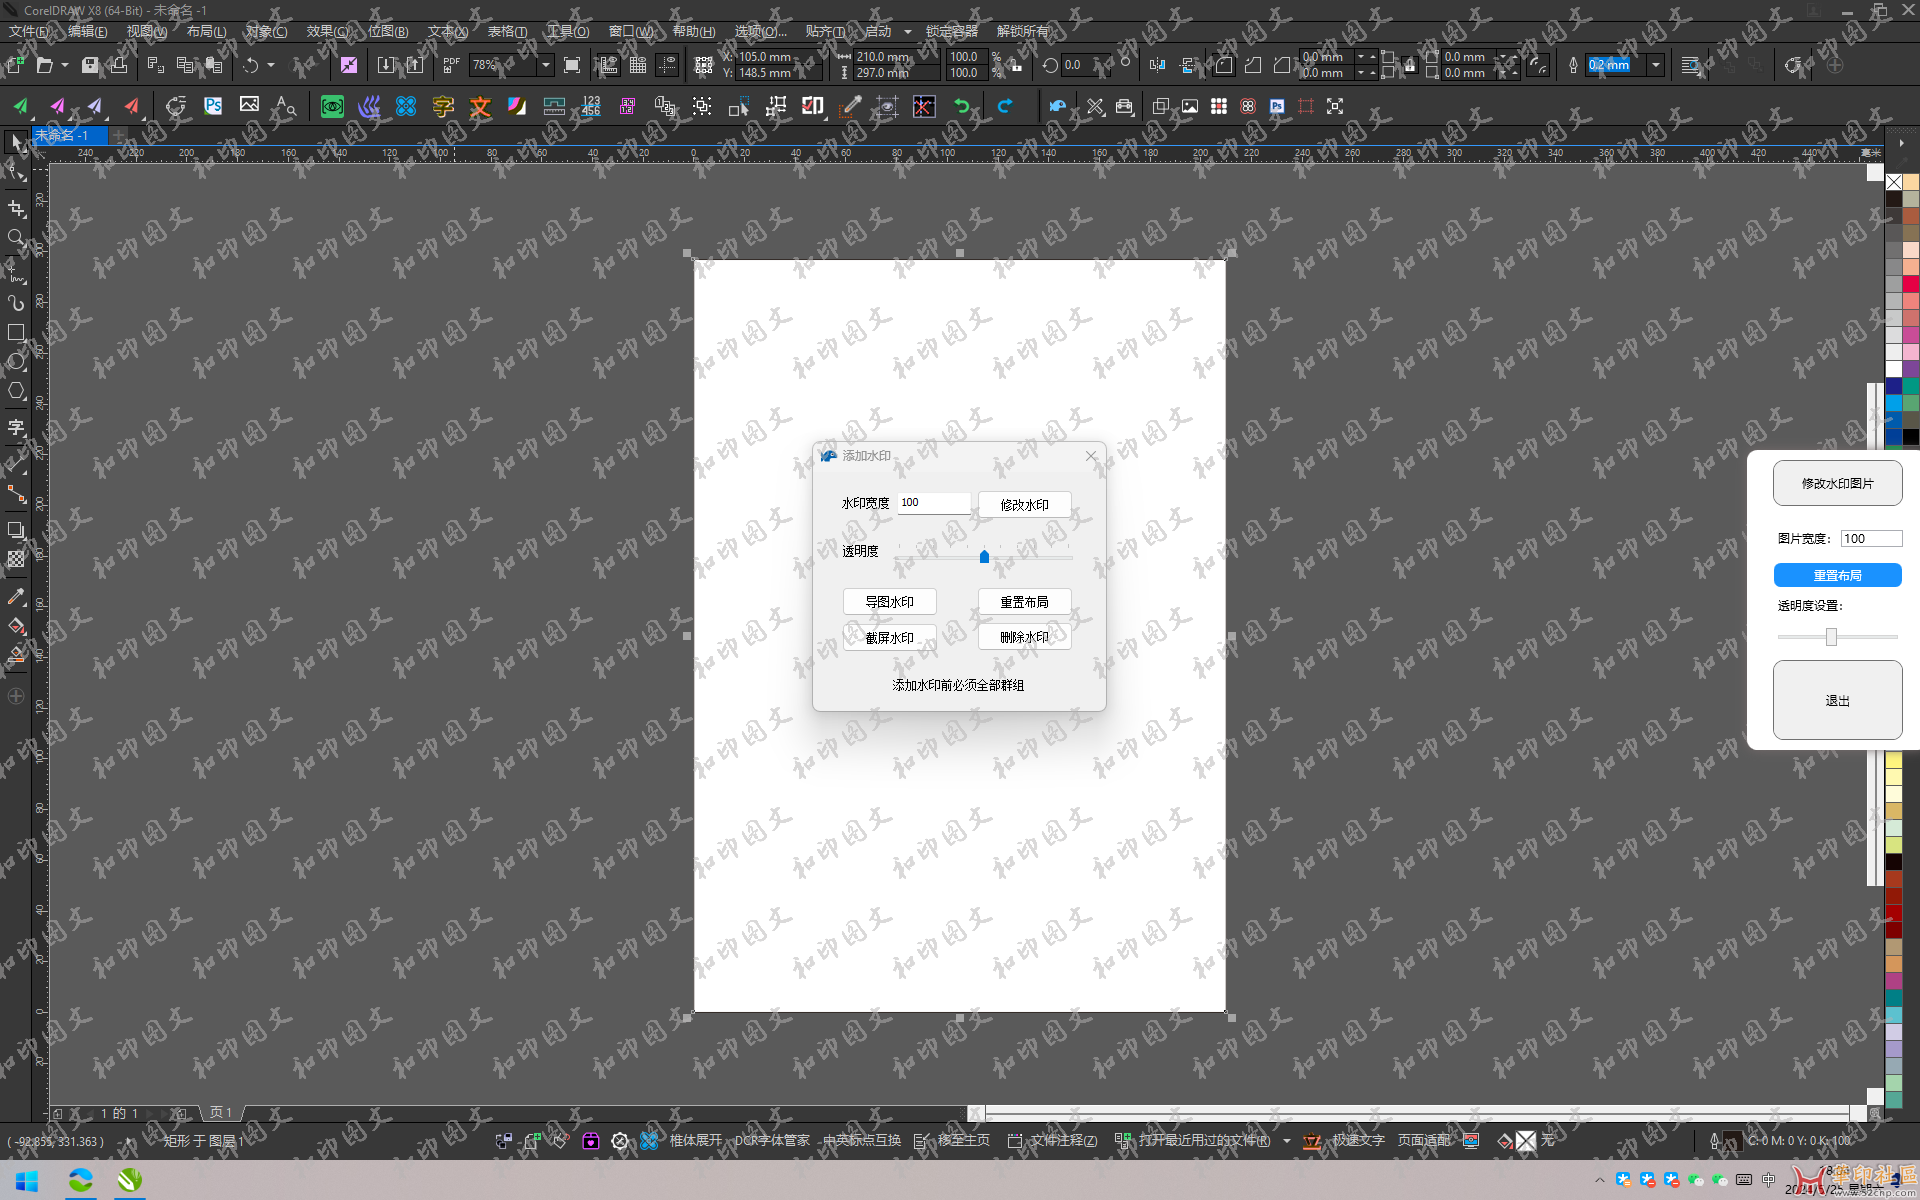Image resolution: width=1920 pixels, height=1200 pixels.
Task: Toggle the show rulers button
Action: point(609,66)
